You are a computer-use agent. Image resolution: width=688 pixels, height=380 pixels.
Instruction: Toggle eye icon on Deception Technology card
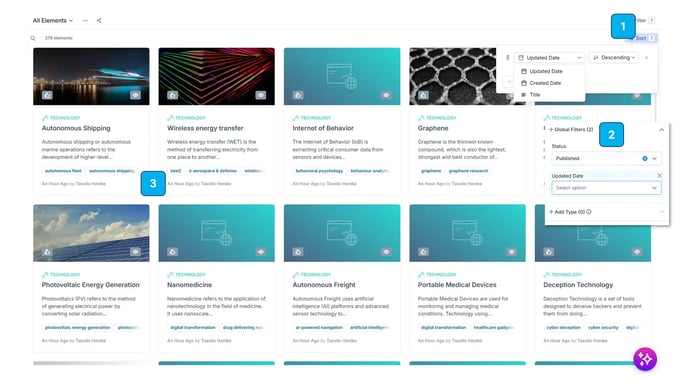pyautogui.click(x=637, y=252)
